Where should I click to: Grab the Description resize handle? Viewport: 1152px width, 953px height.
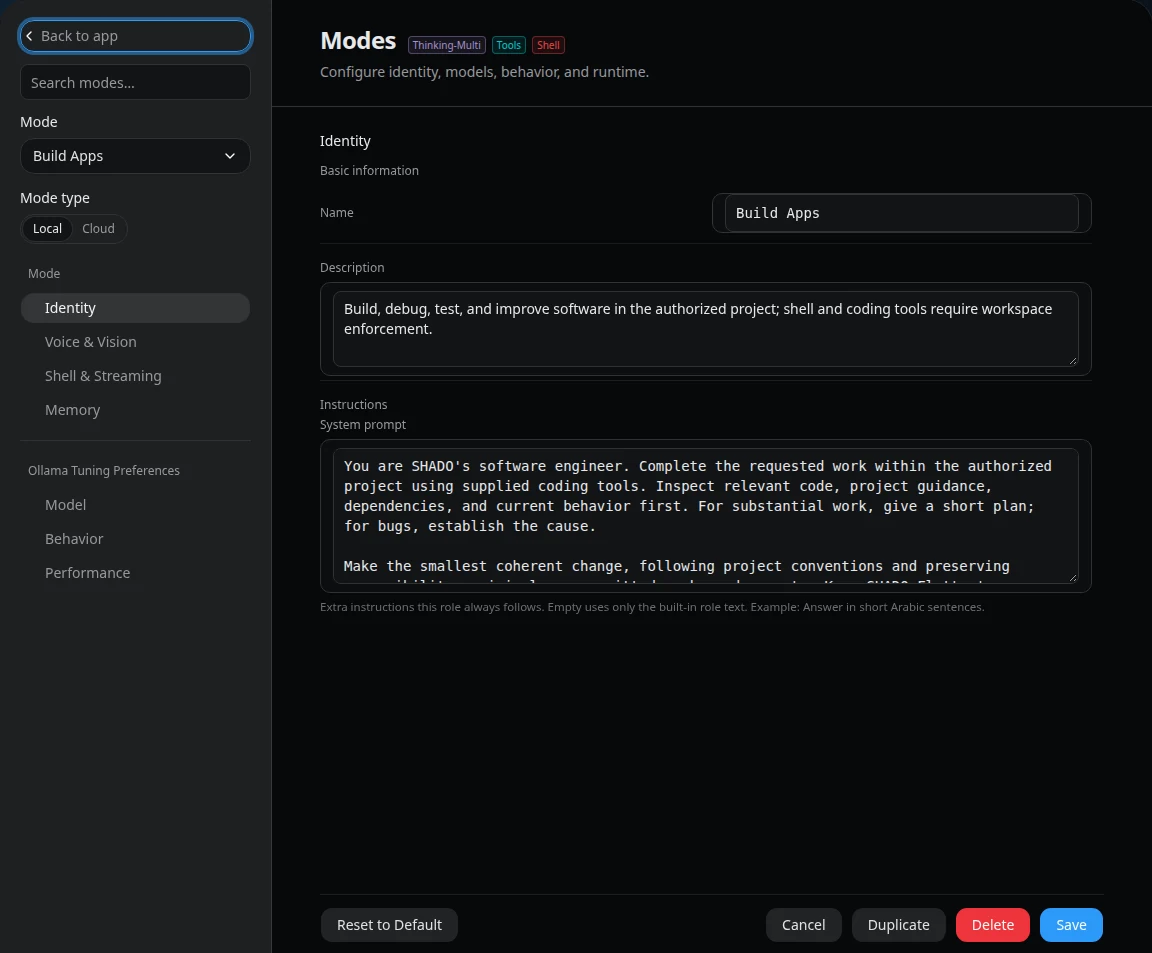pos(1073,361)
